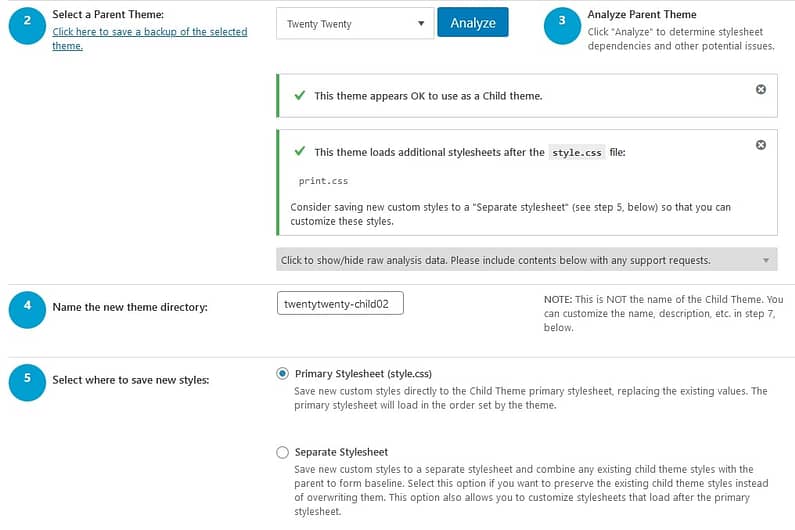Expand the raw analysis data section
This screenshot has width=795, height=530.
tap(526, 260)
